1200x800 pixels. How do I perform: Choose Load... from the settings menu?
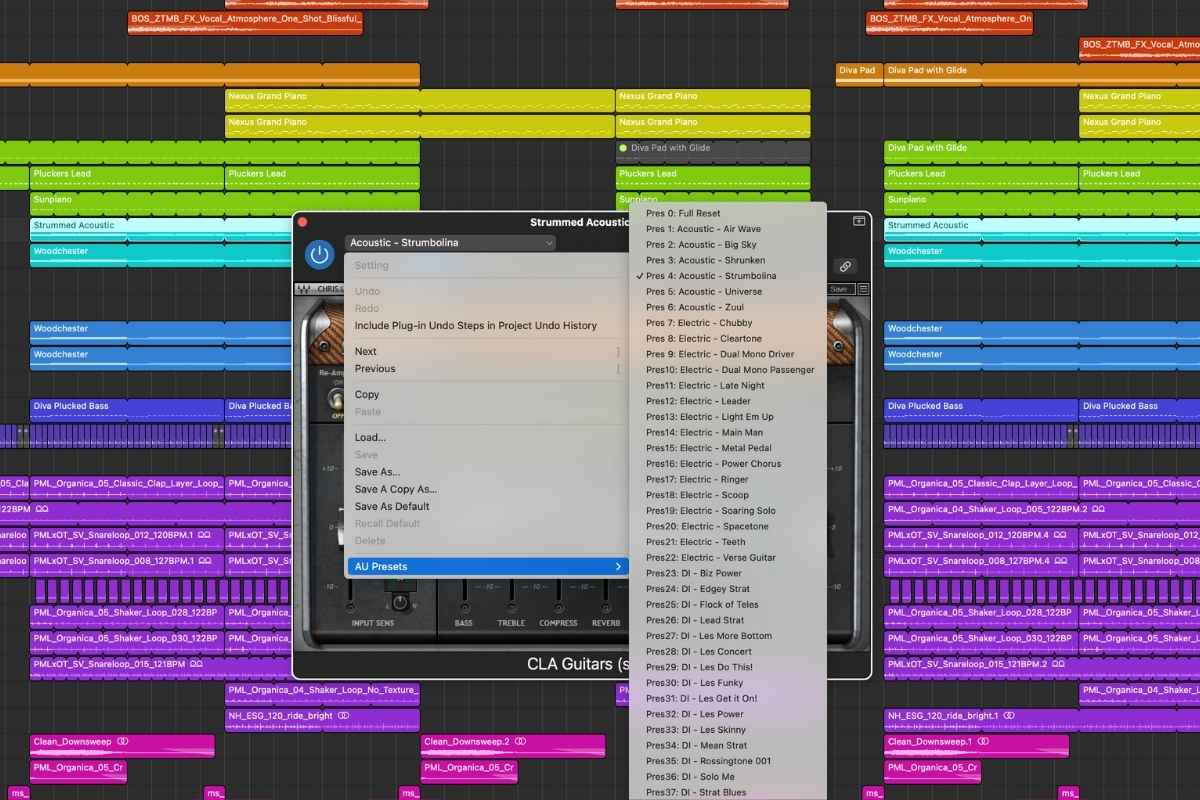(x=486, y=438)
